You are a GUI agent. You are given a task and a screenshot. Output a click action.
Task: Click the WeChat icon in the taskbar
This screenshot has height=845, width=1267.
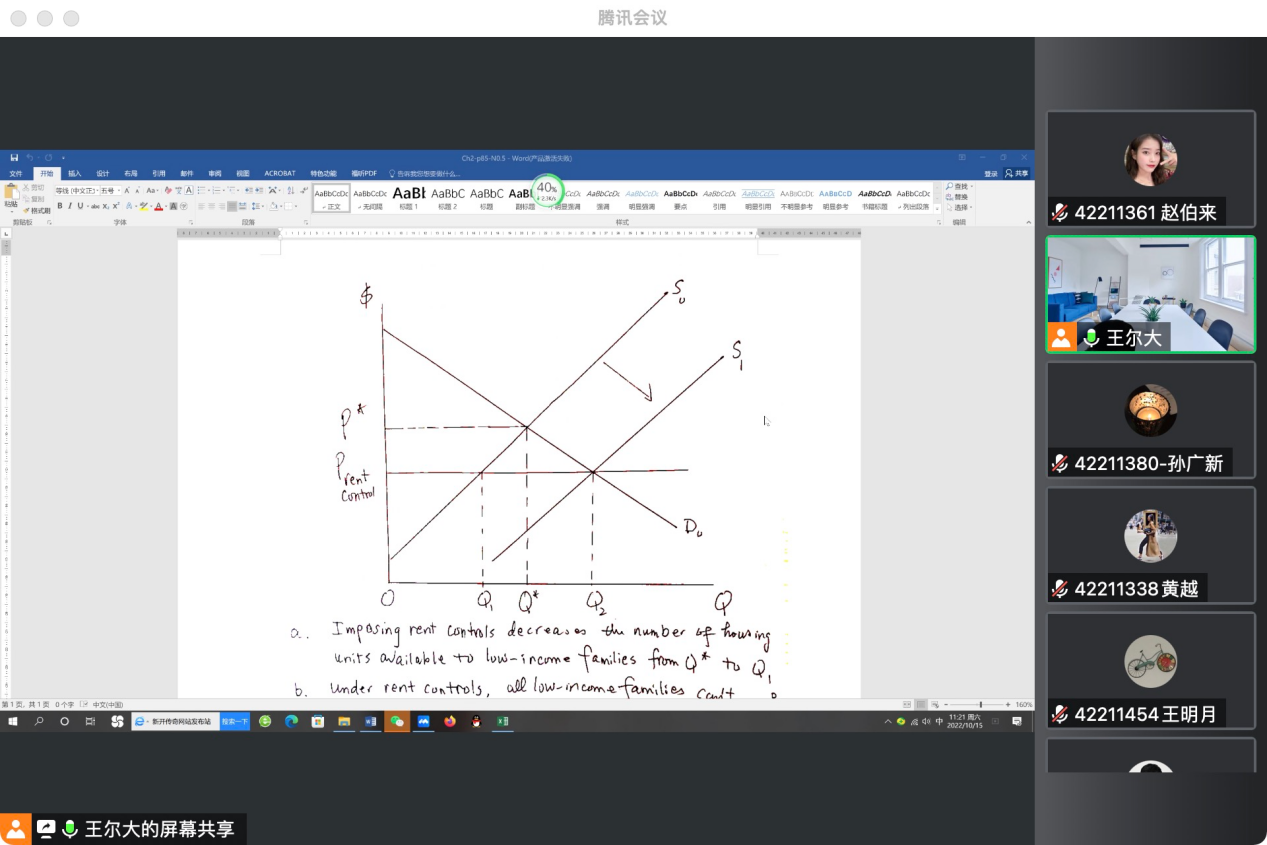[x=397, y=721]
